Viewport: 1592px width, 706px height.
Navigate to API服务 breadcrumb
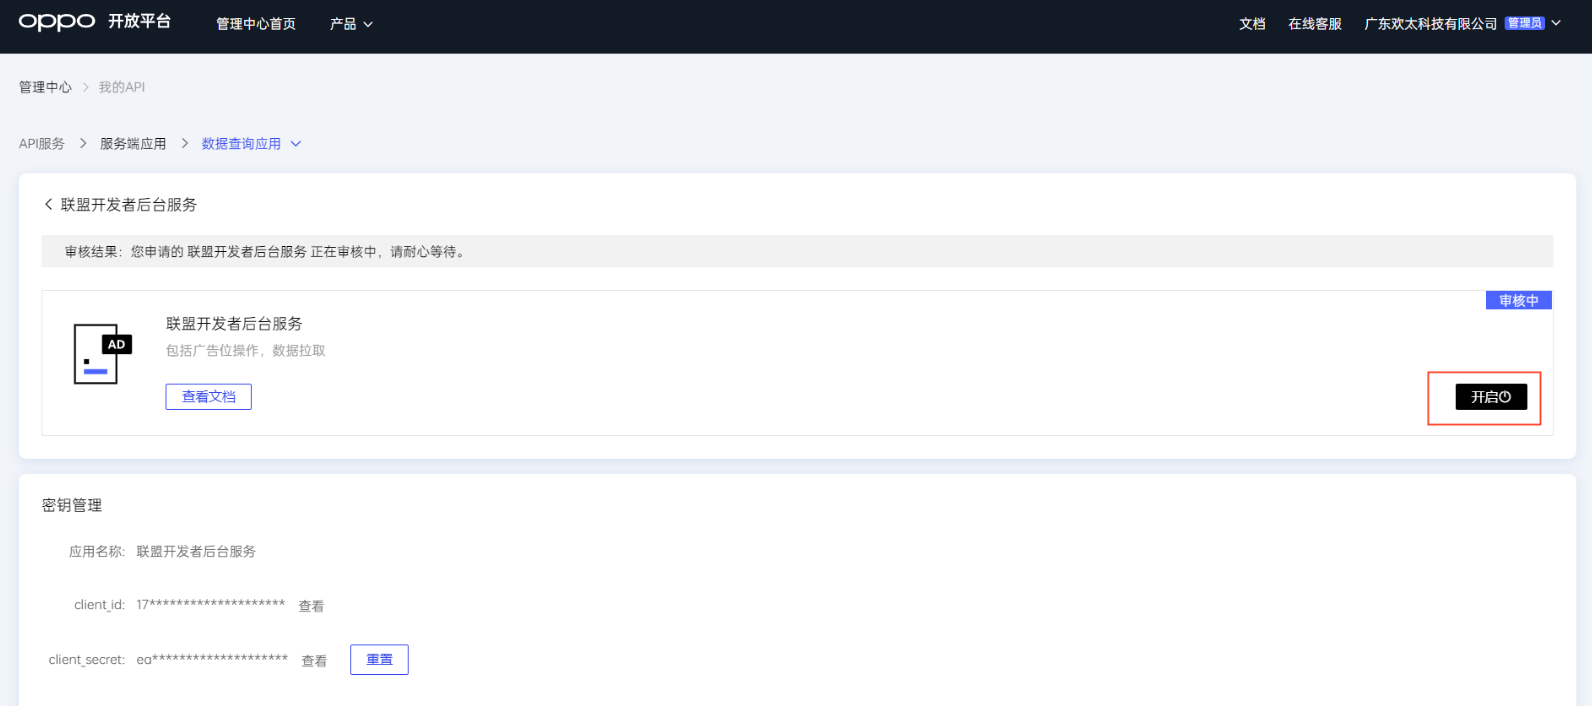coord(42,144)
